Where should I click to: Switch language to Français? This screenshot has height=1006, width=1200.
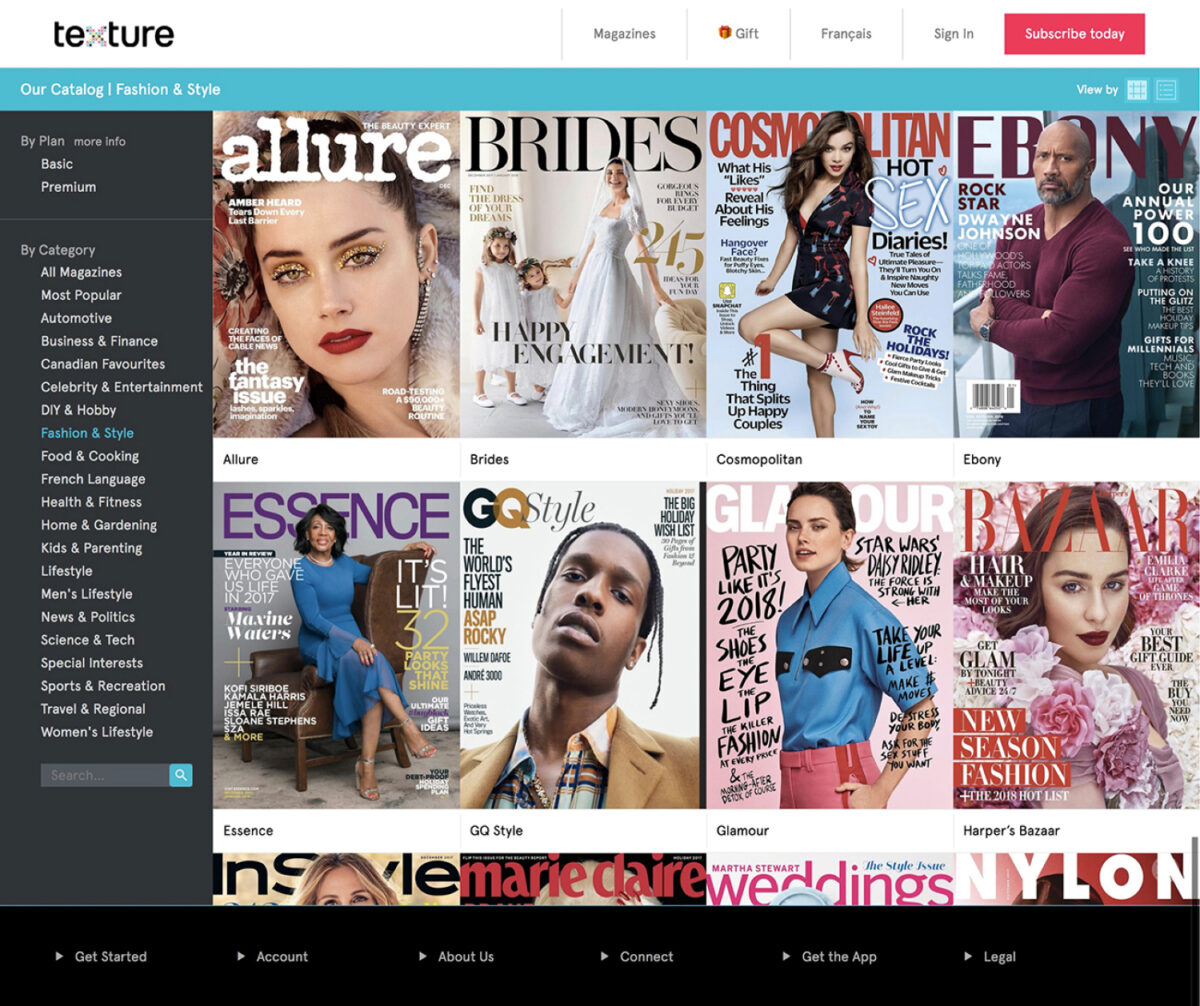846,34
